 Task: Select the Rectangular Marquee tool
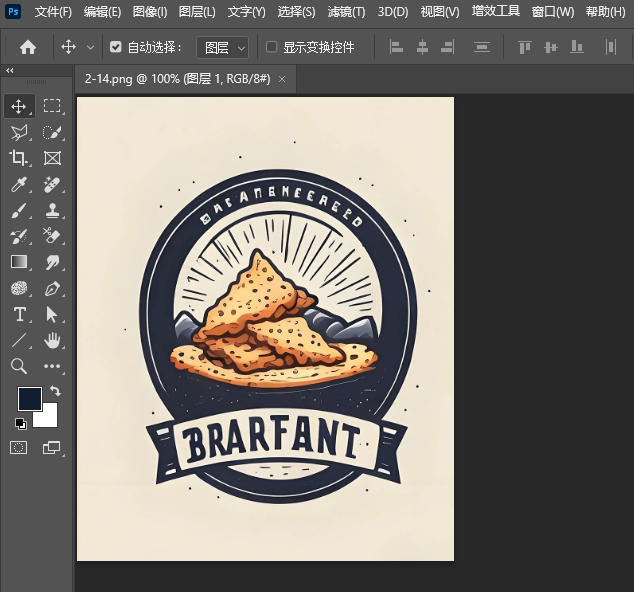53,106
